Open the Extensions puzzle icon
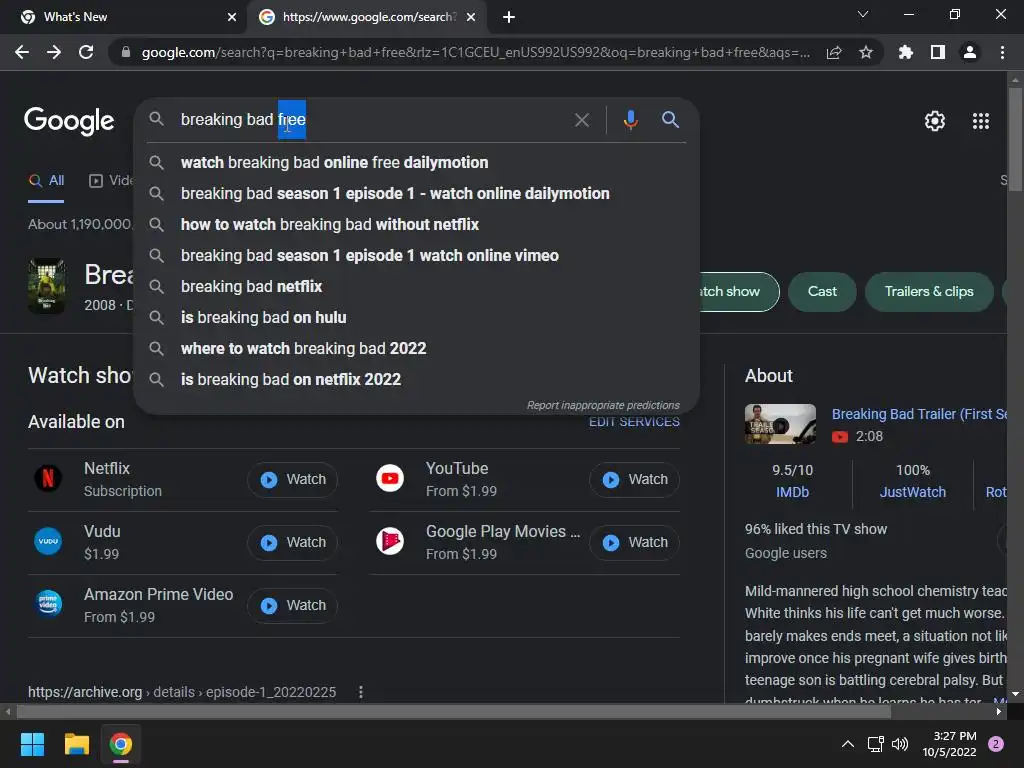Image resolution: width=1024 pixels, height=768 pixels. pyautogui.click(x=906, y=52)
